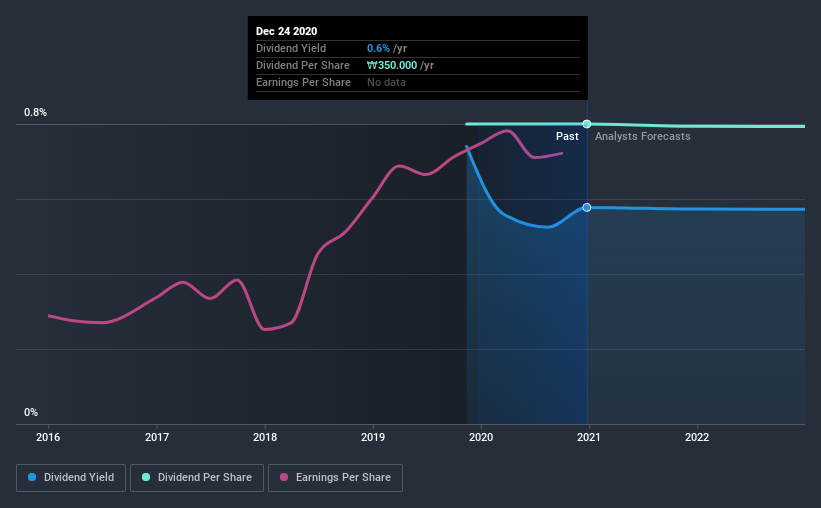This screenshot has height=508, width=821.
Task: Click the ₩350.000 dividend per share value
Action: (x=392, y=65)
